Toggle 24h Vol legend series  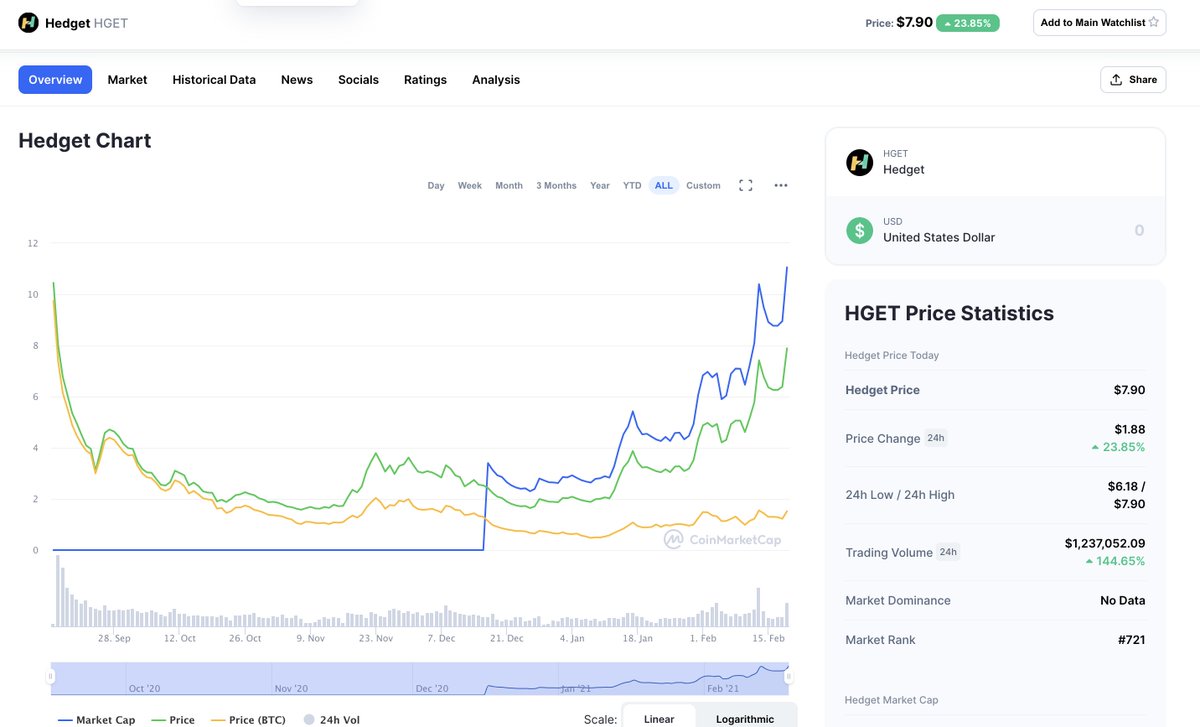point(331,720)
